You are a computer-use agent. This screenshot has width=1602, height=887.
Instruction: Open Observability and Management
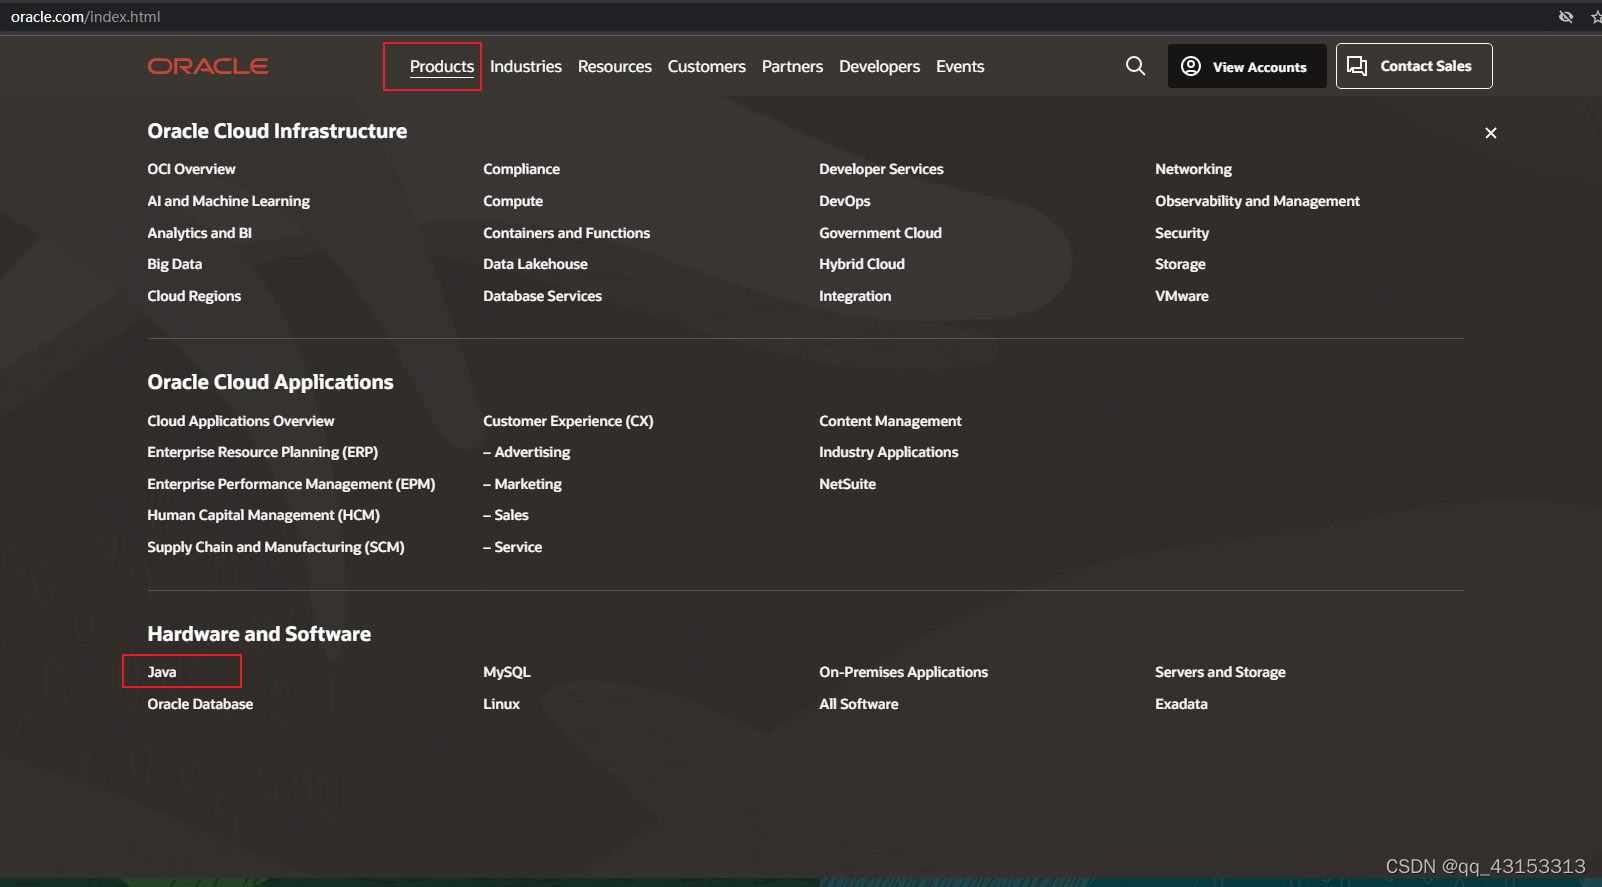click(1257, 201)
